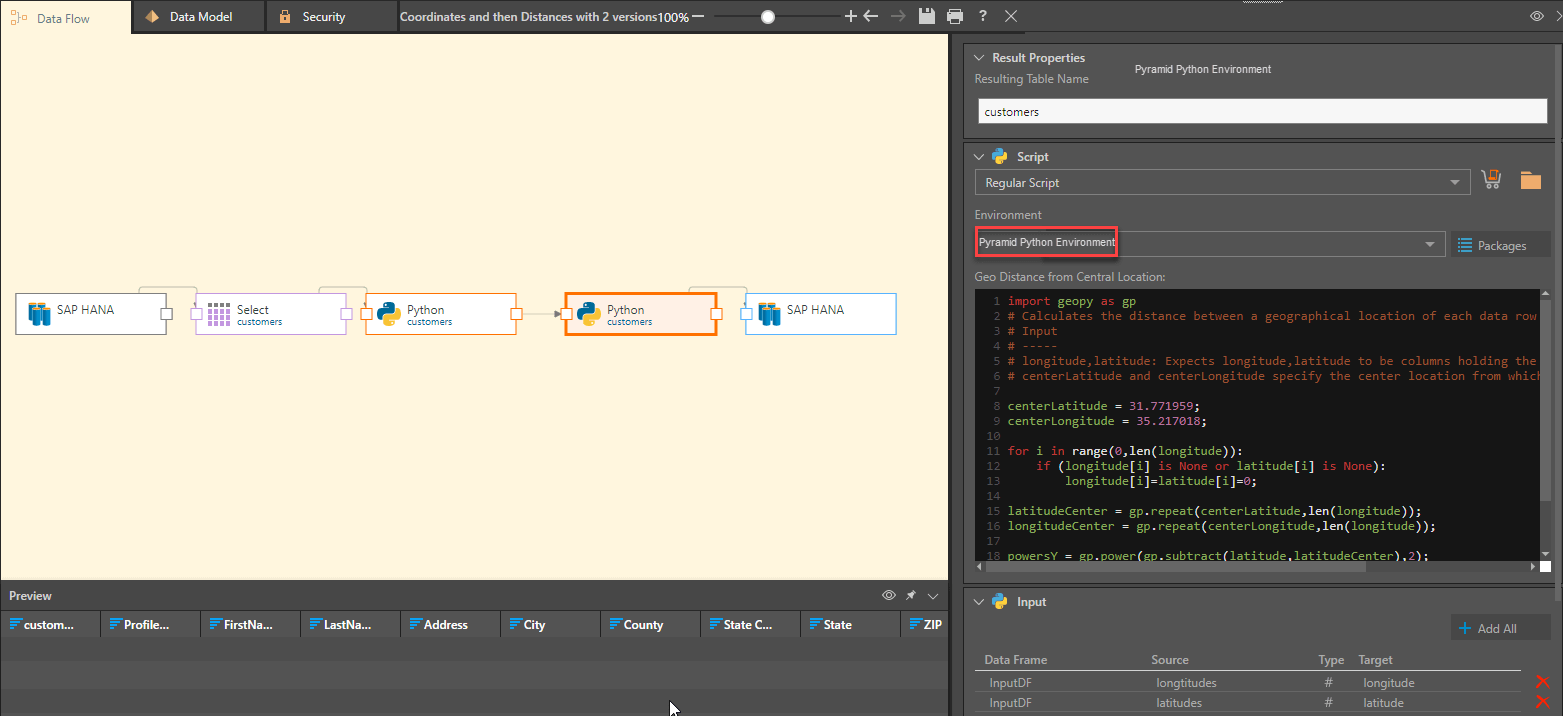The height and width of the screenshot is (716, 1563).
Task: Click the input port of the Select node
Action: (x=196, y=314)
